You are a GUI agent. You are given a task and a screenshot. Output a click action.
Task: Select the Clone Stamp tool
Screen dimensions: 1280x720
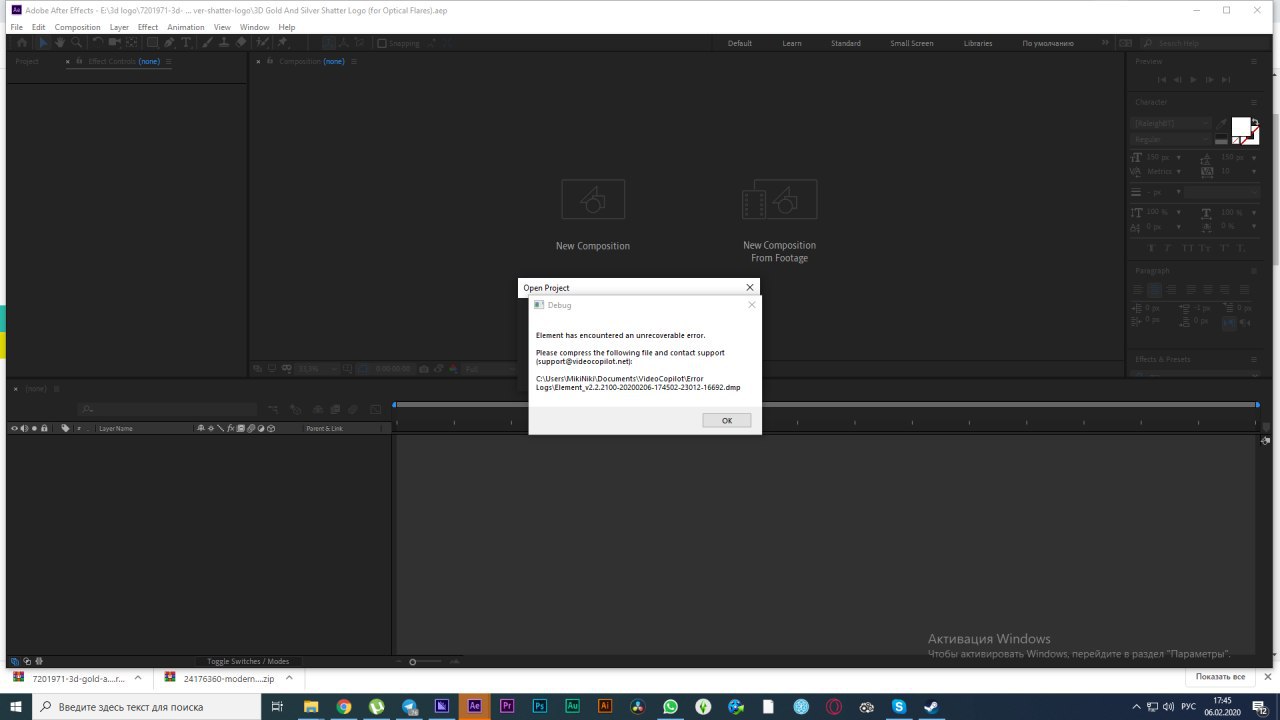(x=224, y=43)
